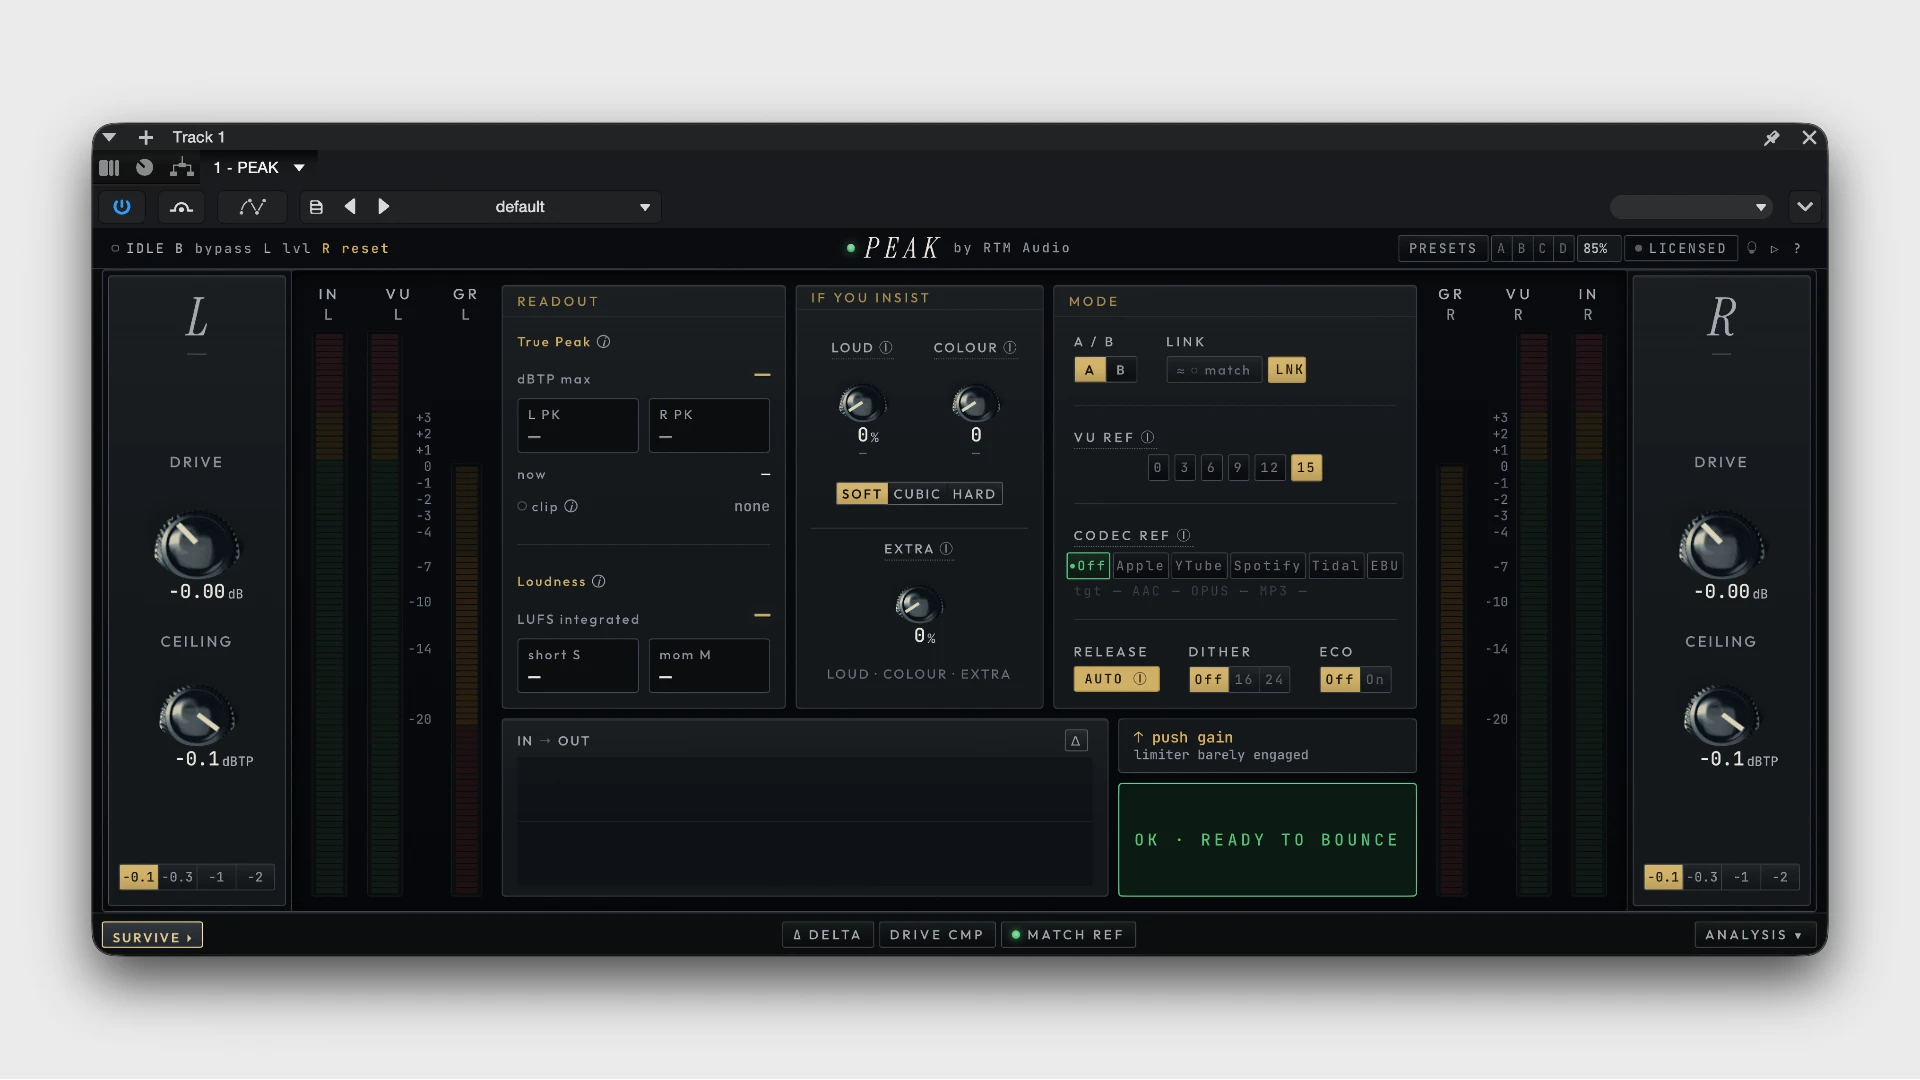Adjust the left DRIVE knob

pyautogui.click(x=195, y=546)
